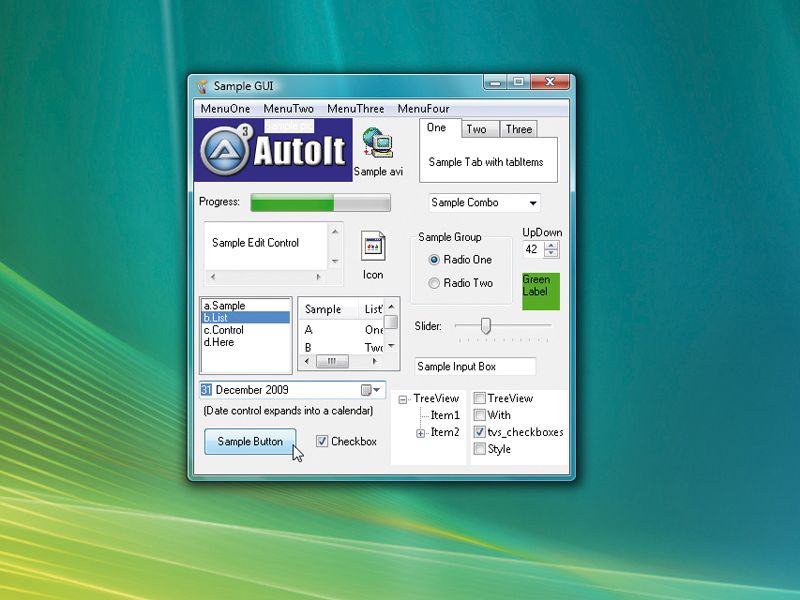
Task: Select c.Control in the list box
Action: pyautogui.click(x=246, y=330)
